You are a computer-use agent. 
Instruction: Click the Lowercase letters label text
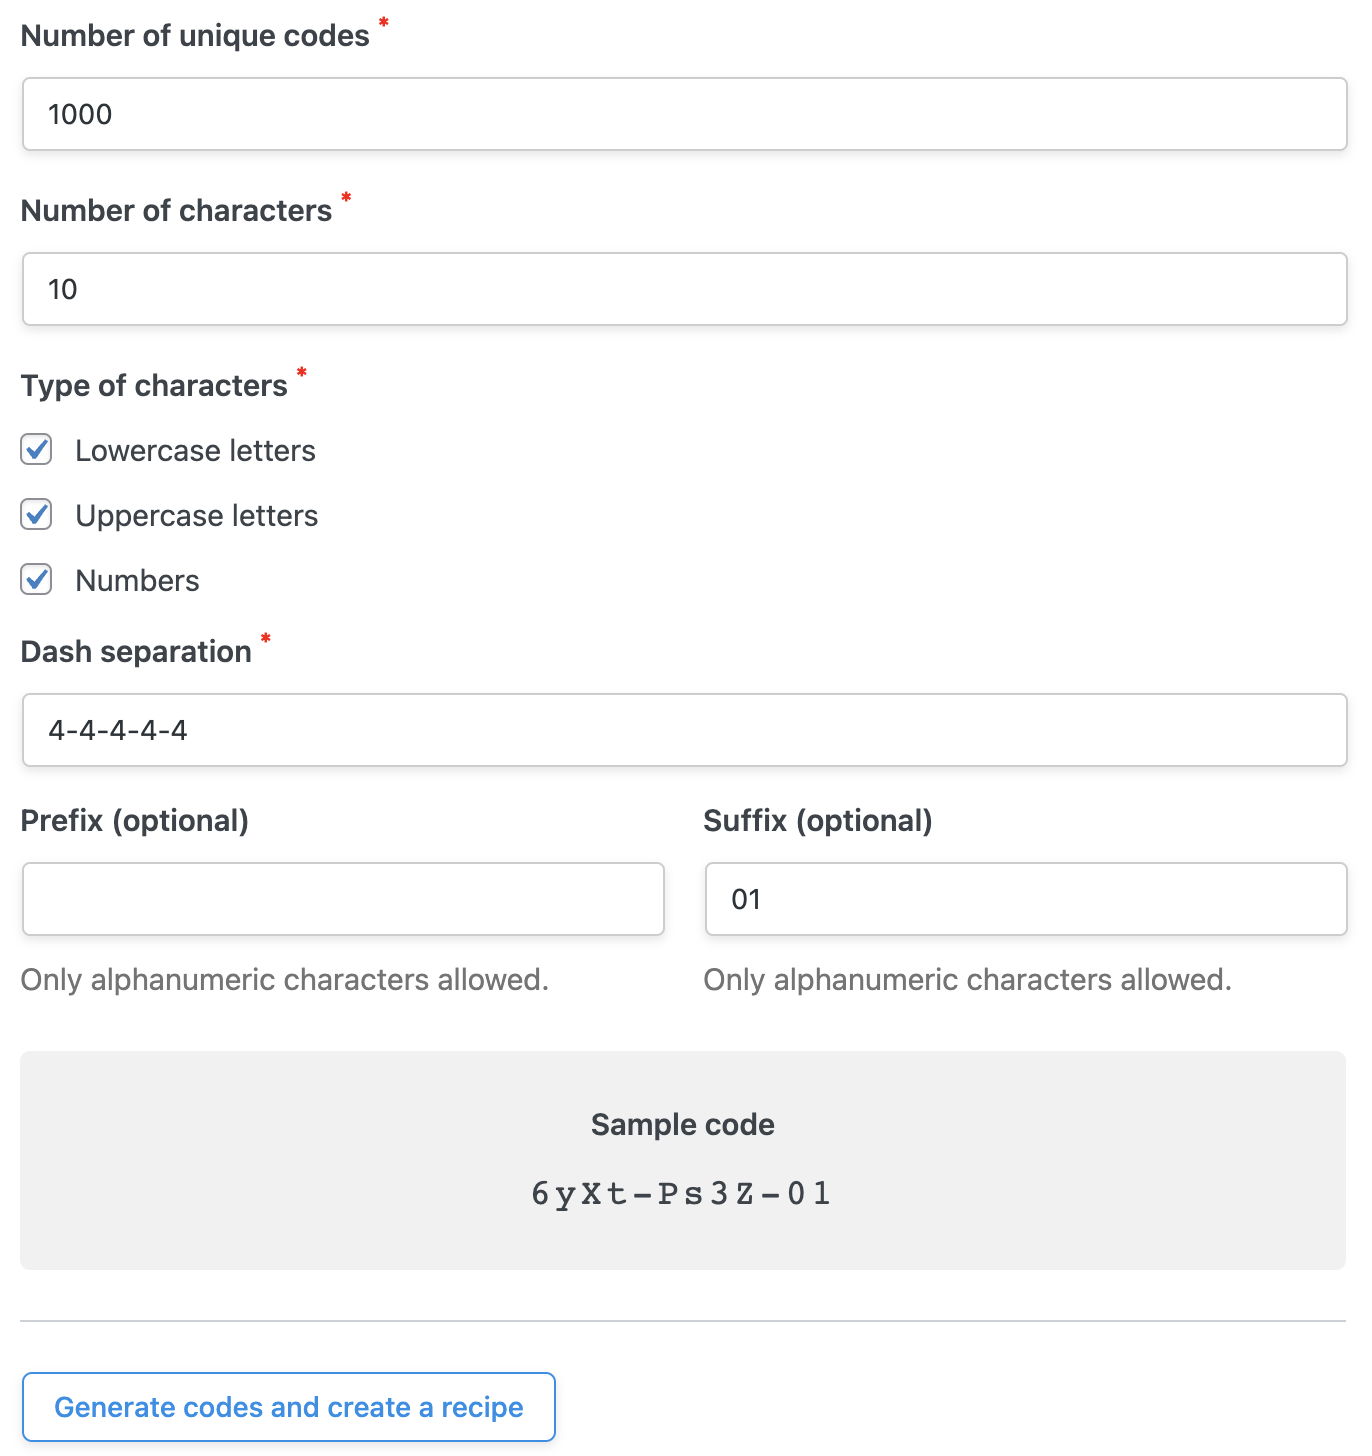point(195,450)
